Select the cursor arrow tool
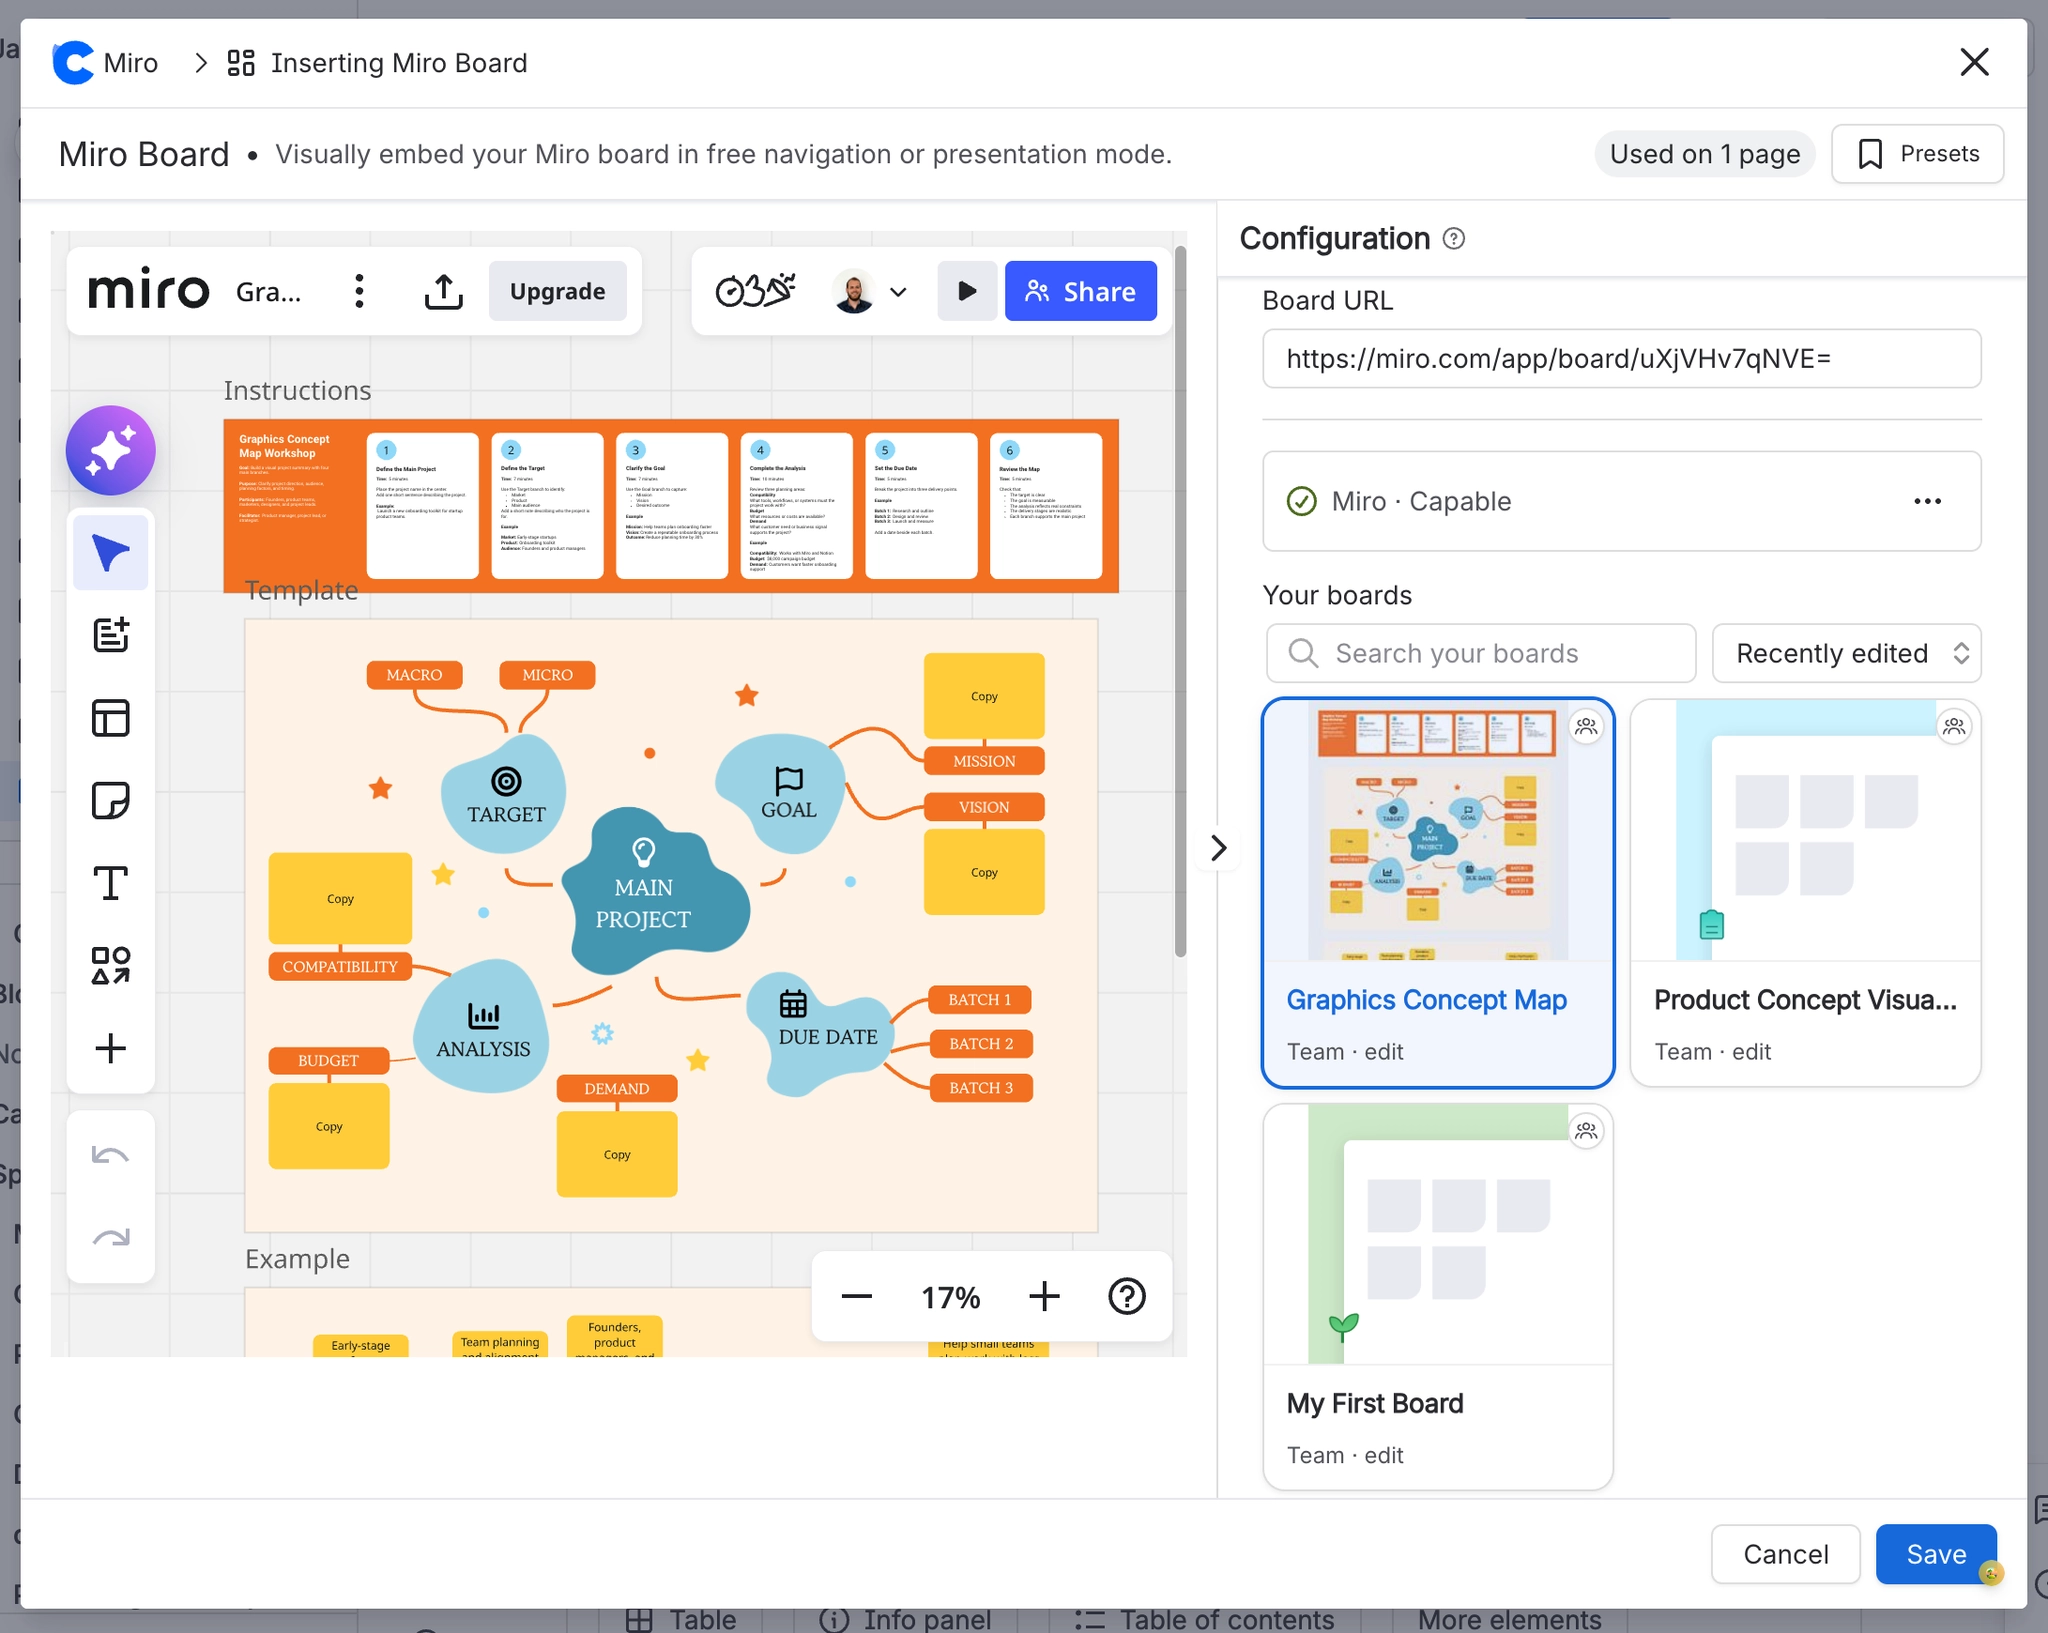 click(x=110, y=553)
